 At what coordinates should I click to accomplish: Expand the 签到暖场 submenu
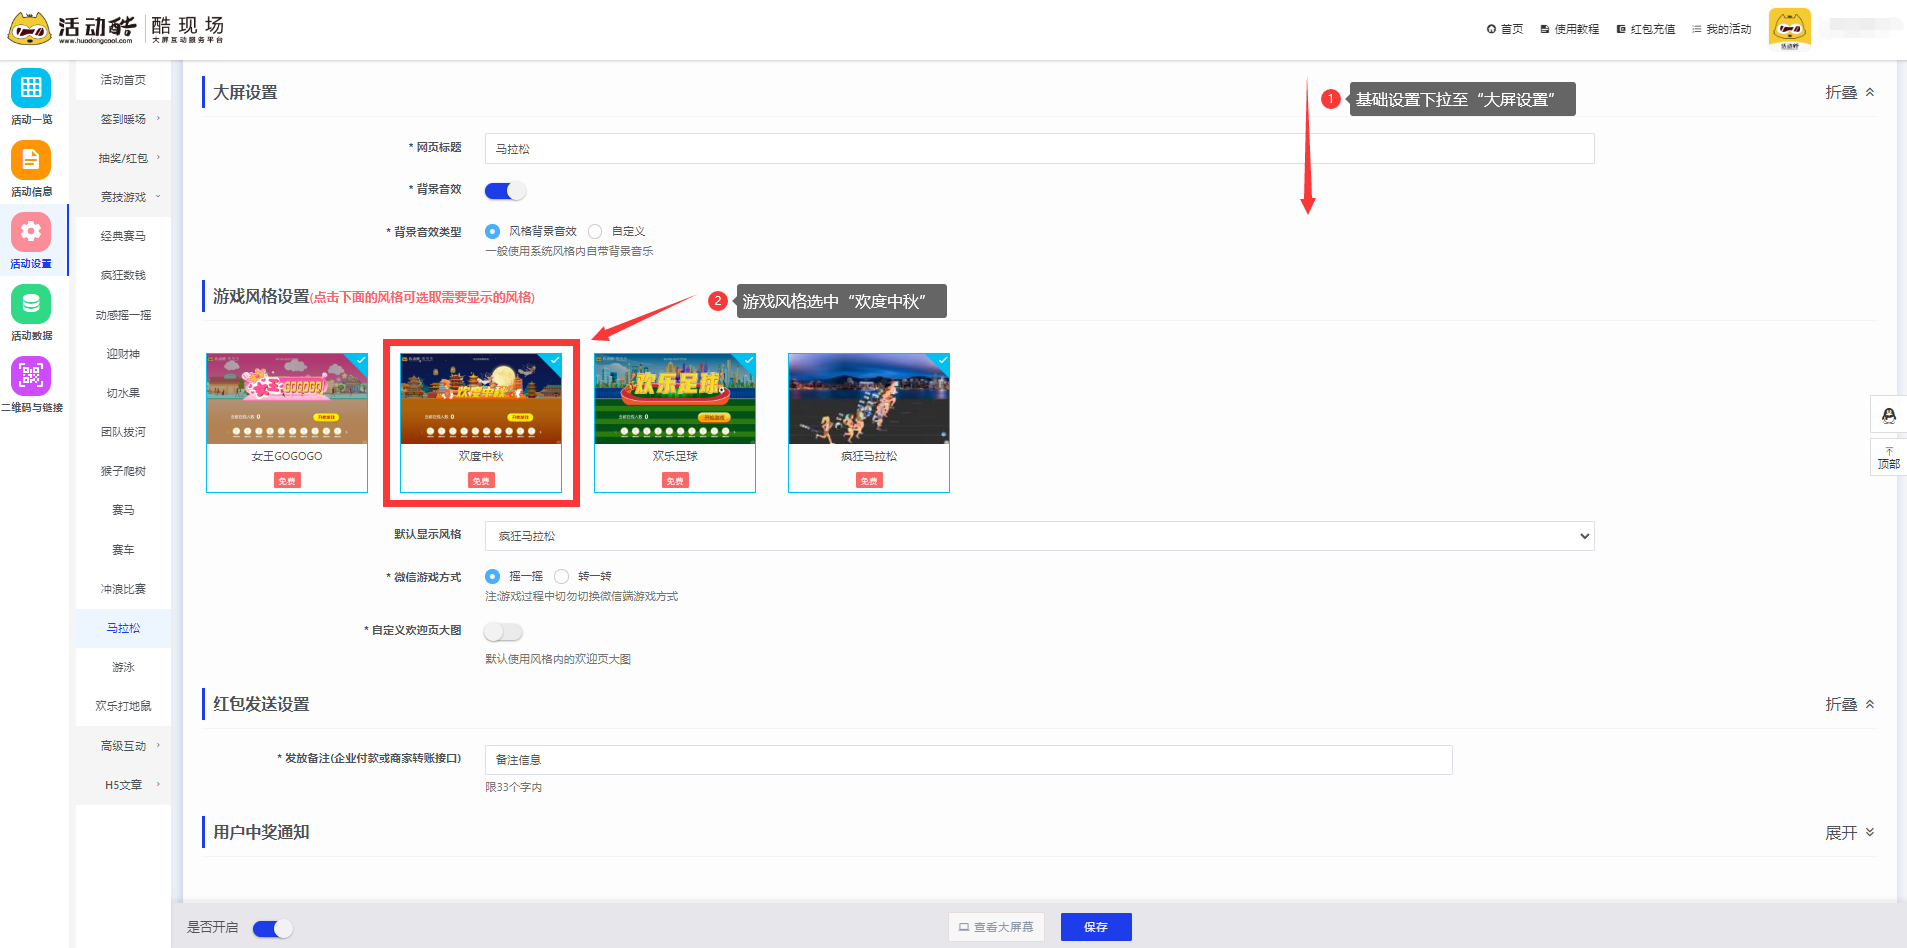pos(123,119)
